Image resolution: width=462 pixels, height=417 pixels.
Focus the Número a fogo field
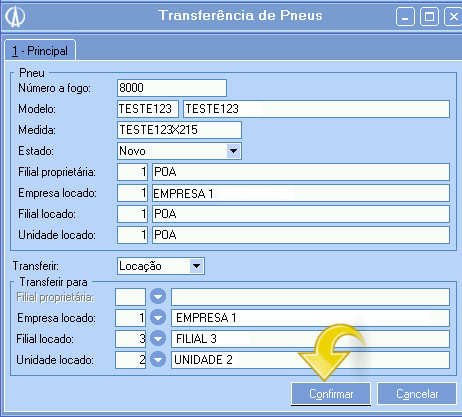coord(172,88)
